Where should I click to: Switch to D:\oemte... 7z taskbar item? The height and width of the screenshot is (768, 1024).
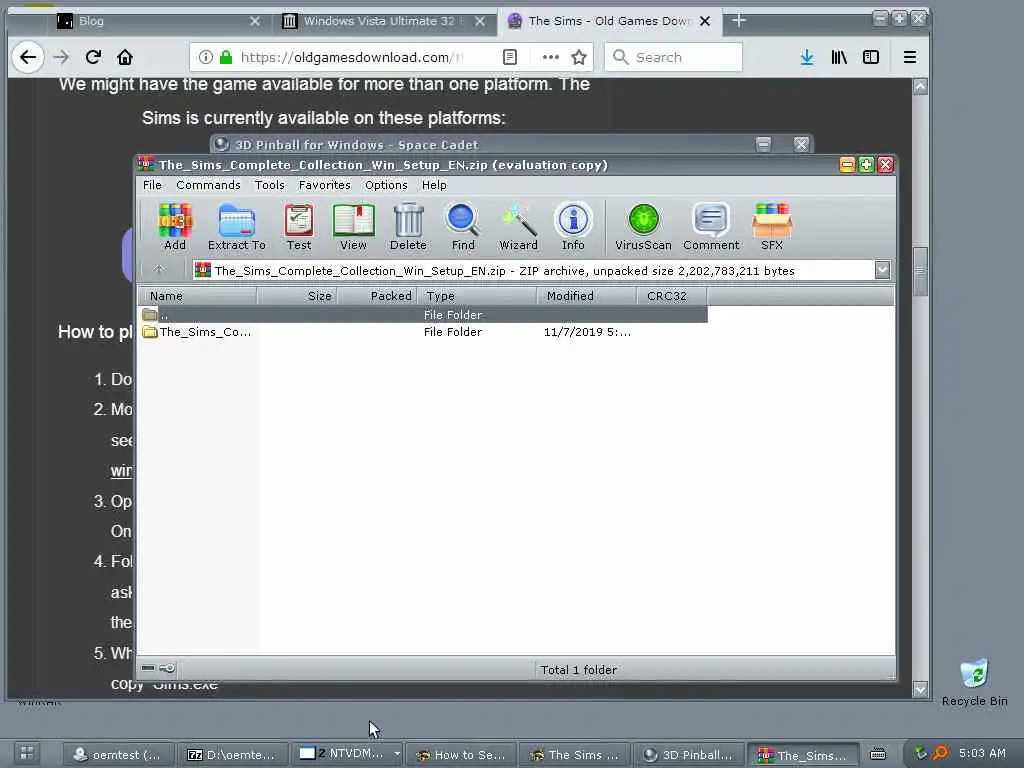tap(232, 754)
